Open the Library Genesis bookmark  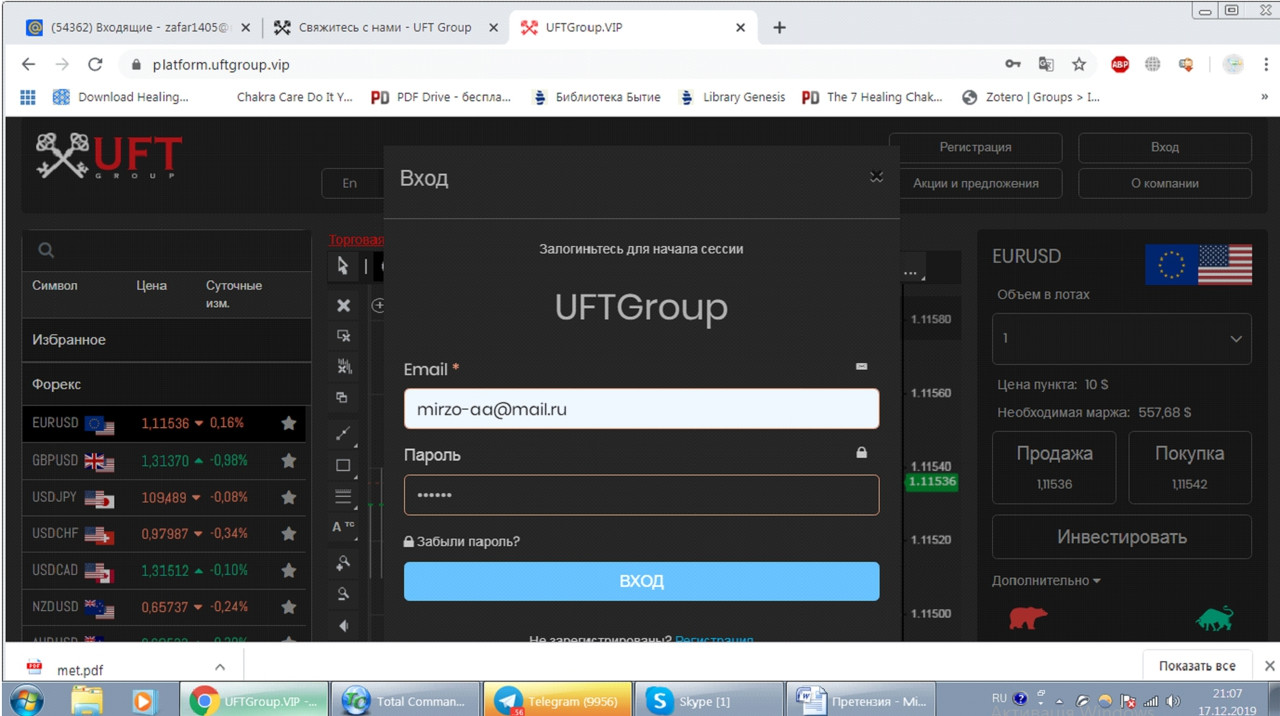(732, 97)
